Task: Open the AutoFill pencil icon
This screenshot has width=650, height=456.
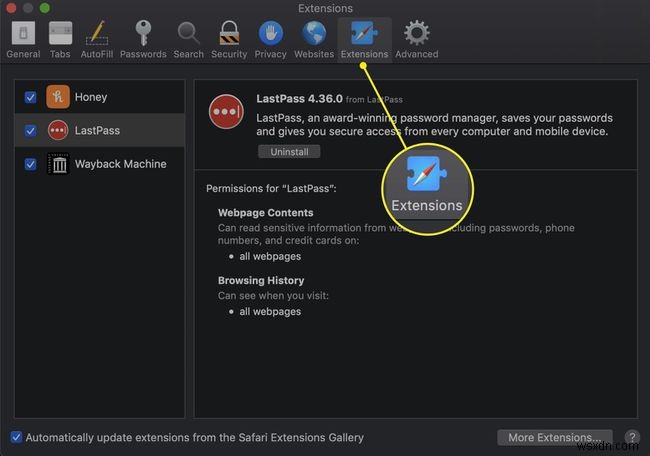Action: point(97,33)
